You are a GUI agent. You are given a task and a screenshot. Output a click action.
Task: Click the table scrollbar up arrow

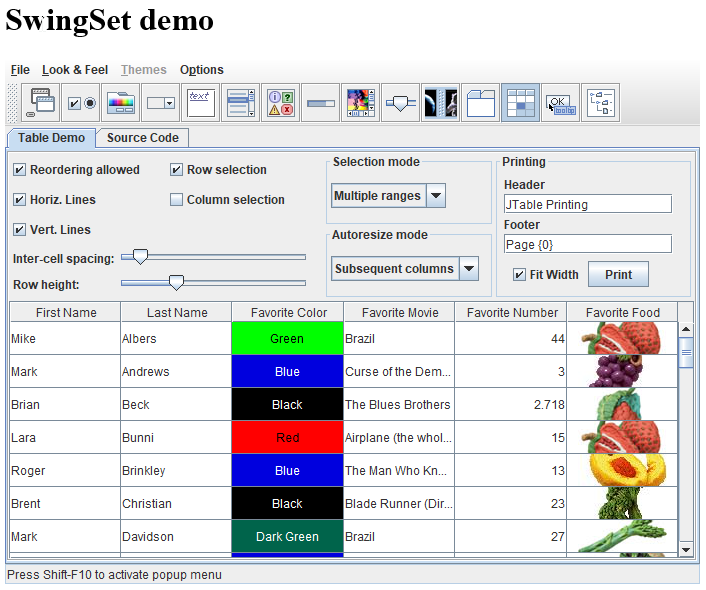tap(686, 329)
